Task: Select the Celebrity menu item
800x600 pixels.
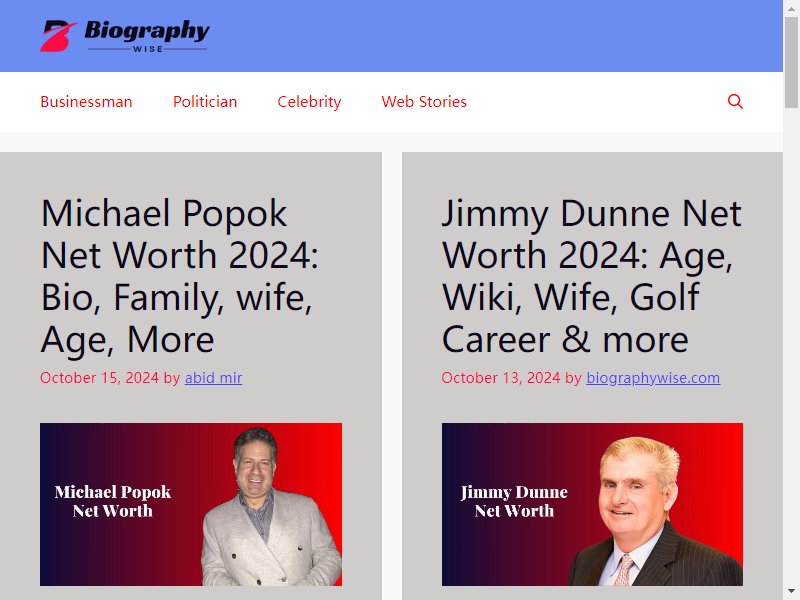Action: 309,102
